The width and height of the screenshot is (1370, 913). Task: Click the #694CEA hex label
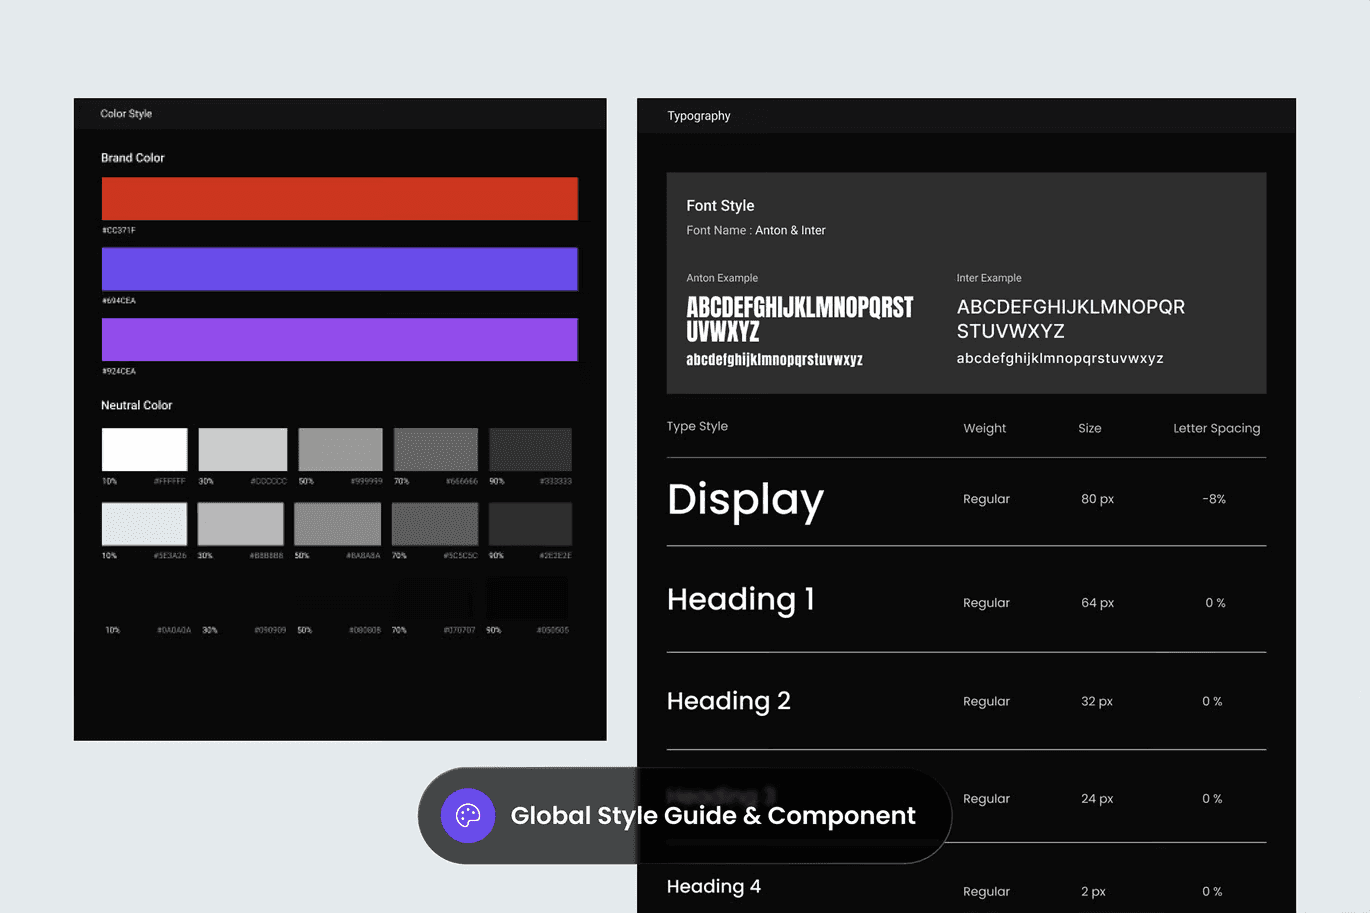(x=119, y=301)
